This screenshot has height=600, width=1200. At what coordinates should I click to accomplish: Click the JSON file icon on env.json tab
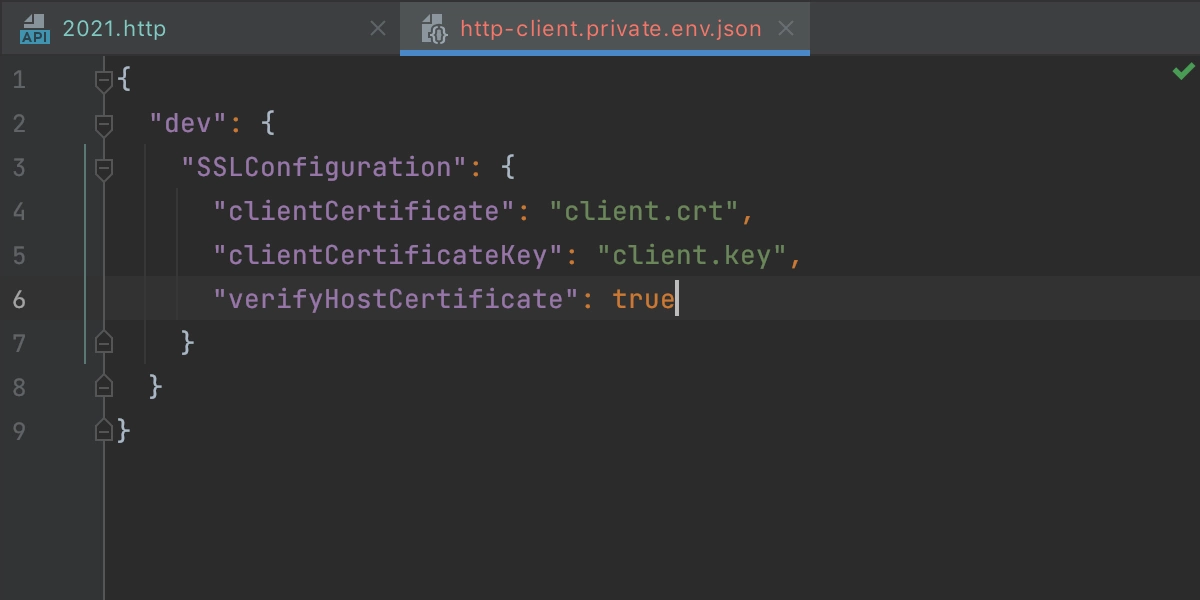pos(434,29)
